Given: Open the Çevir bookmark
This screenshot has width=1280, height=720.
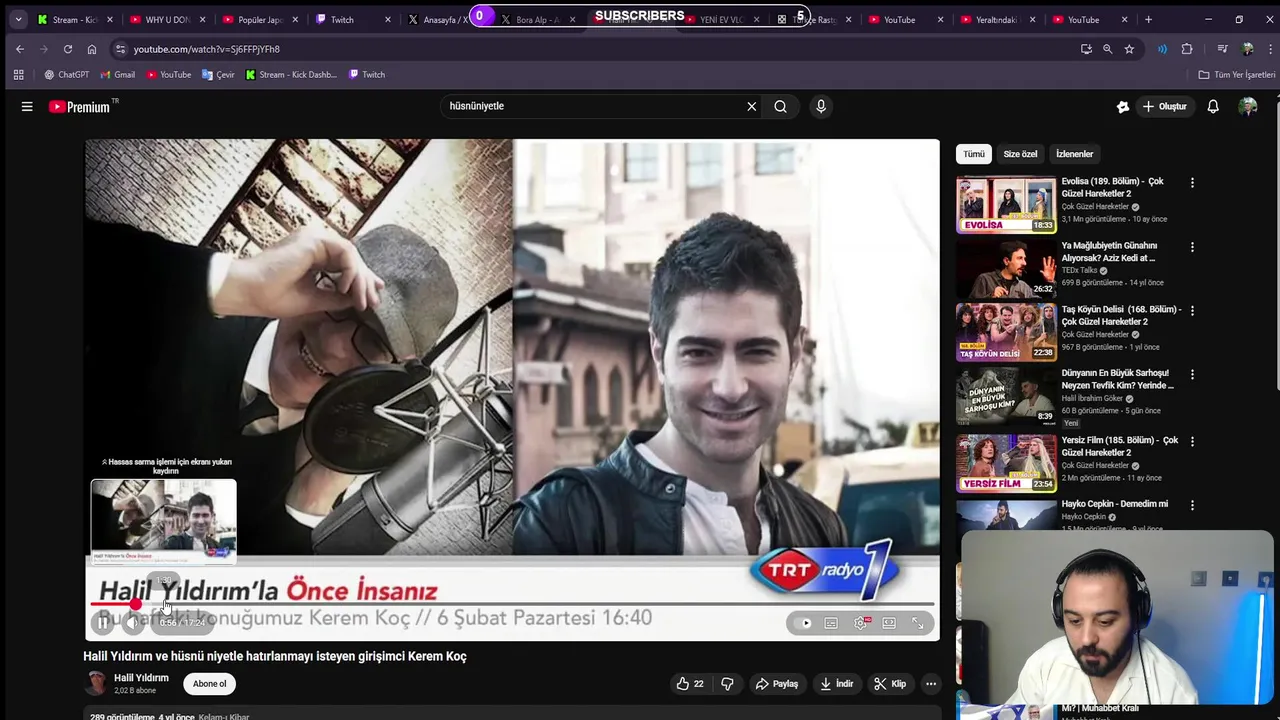Looking at the screenshot, I should 218,74.
